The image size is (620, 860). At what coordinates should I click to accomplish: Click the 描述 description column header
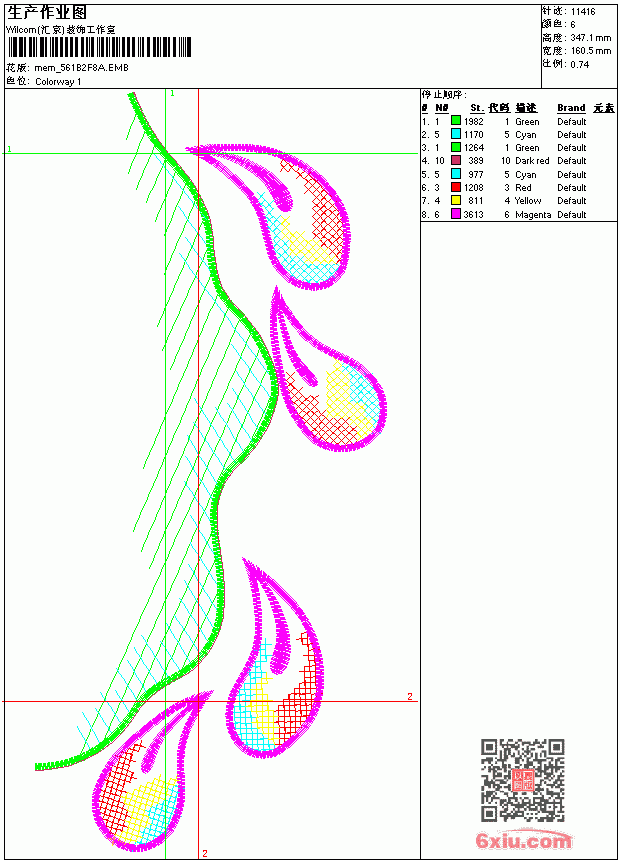coord(526,108)
